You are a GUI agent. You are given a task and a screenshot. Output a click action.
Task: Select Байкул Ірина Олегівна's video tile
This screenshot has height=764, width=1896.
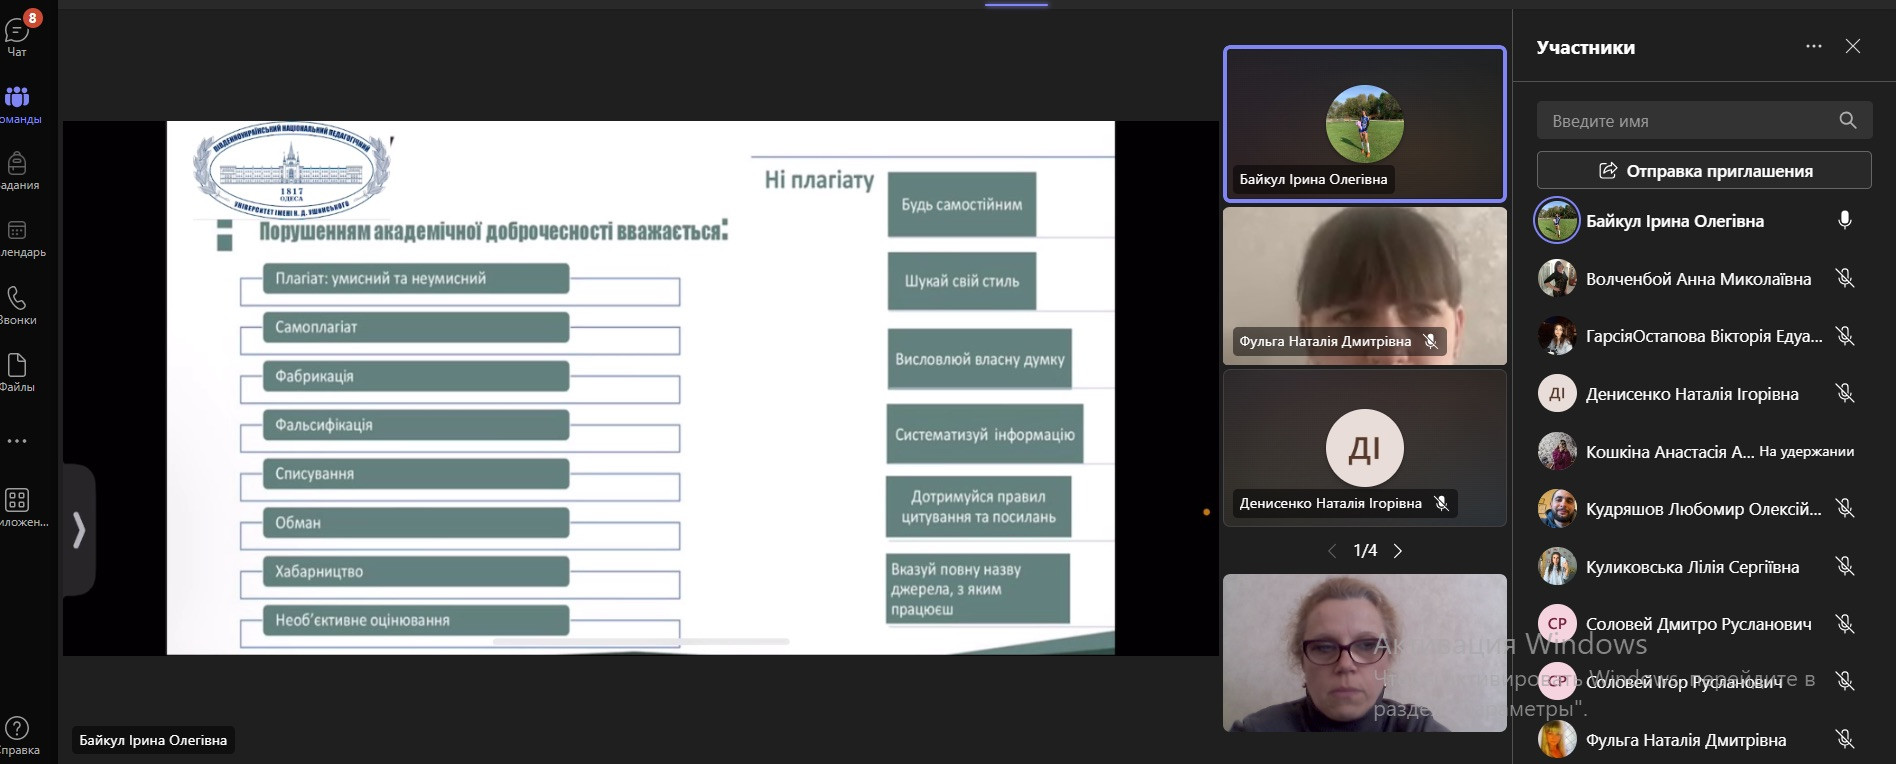click(x=1365, y=124)
